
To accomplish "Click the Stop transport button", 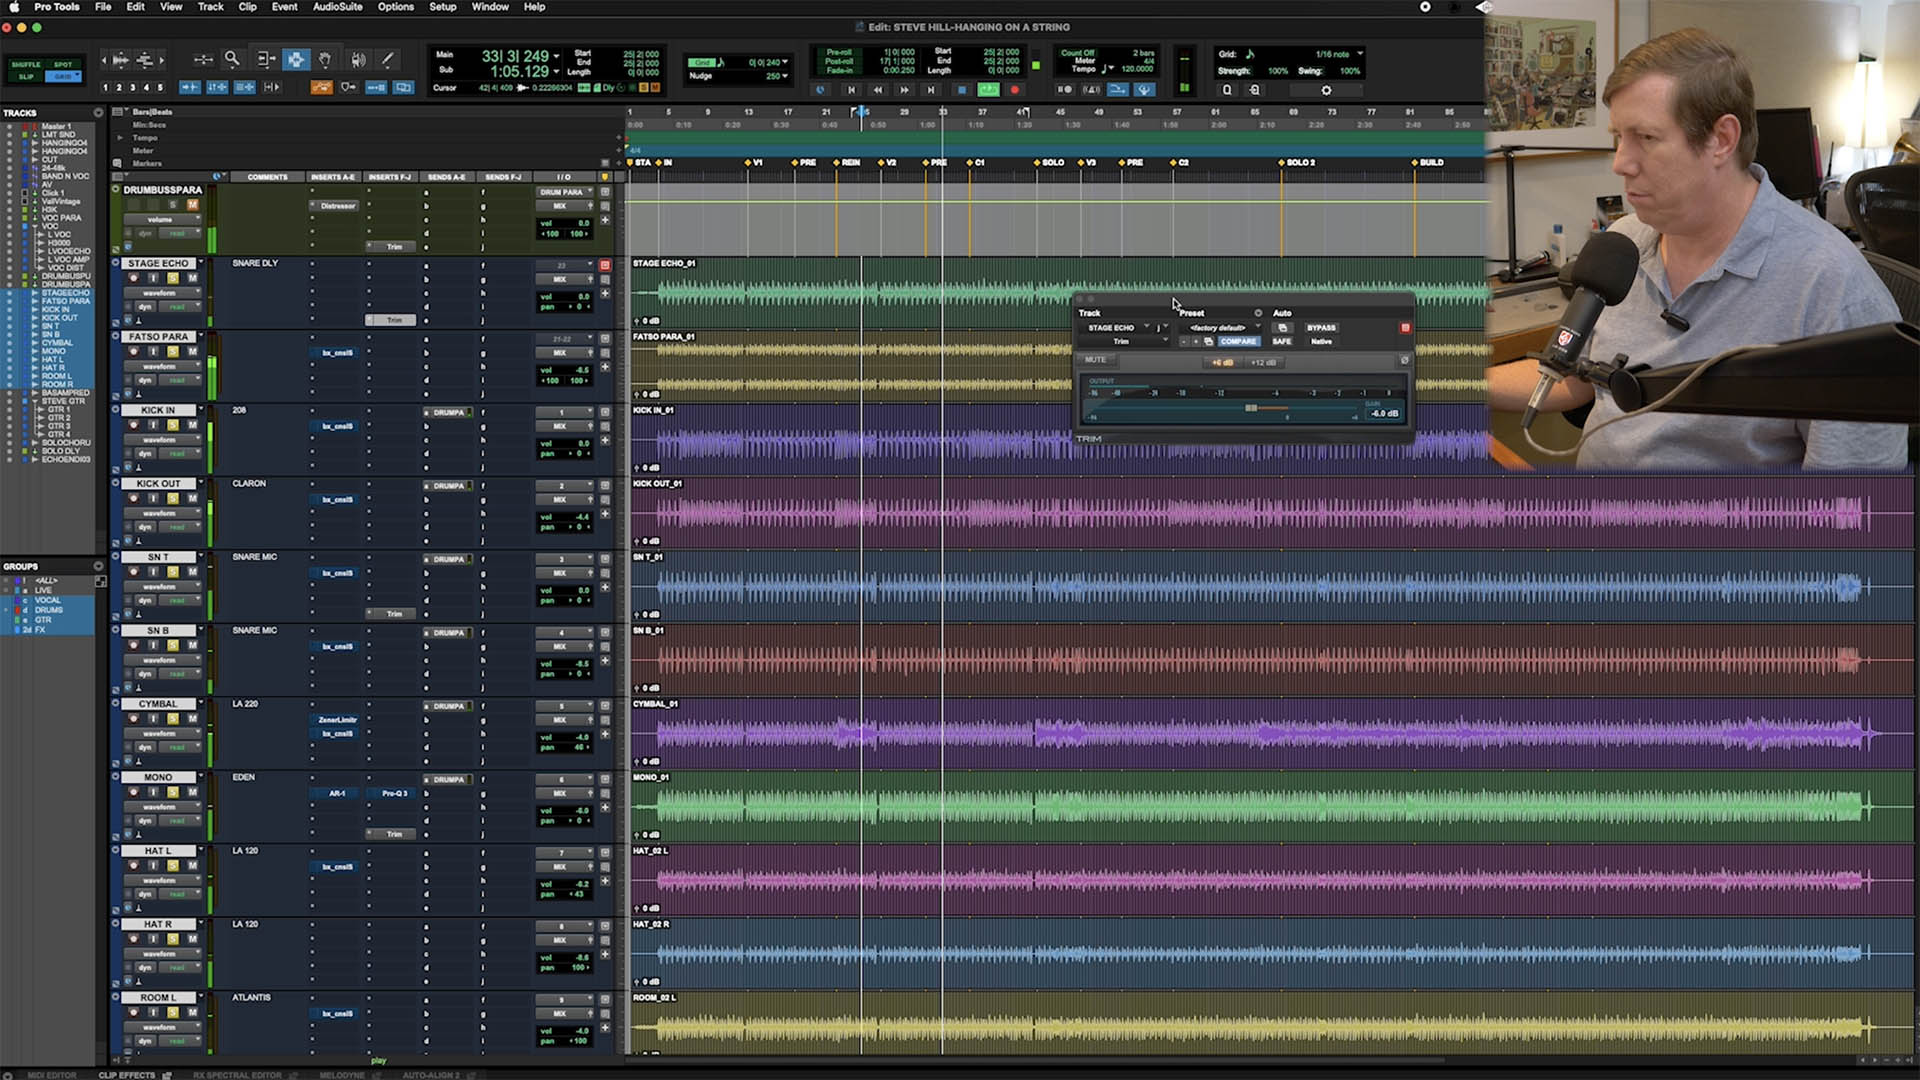I will 962,90.
